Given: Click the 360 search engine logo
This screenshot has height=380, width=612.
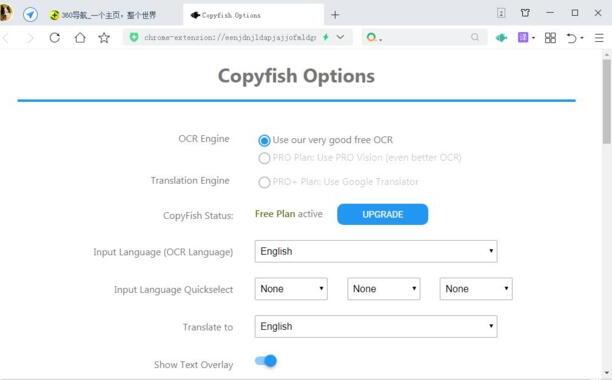Looking at the screenshot, I should [372, 37].
